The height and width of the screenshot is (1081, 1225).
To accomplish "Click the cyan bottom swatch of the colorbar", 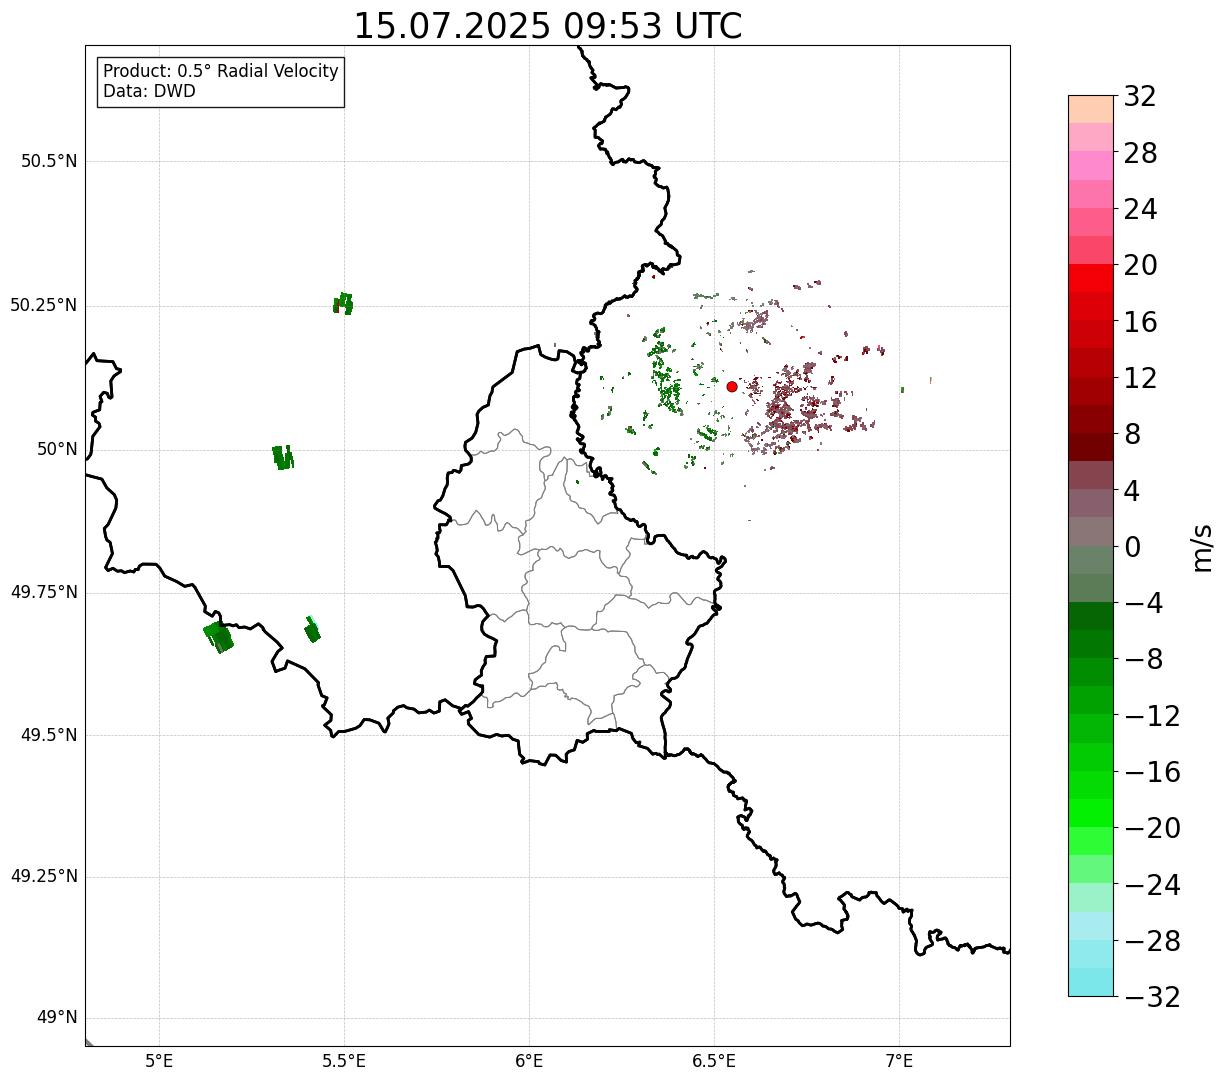I will (1091, 982).
